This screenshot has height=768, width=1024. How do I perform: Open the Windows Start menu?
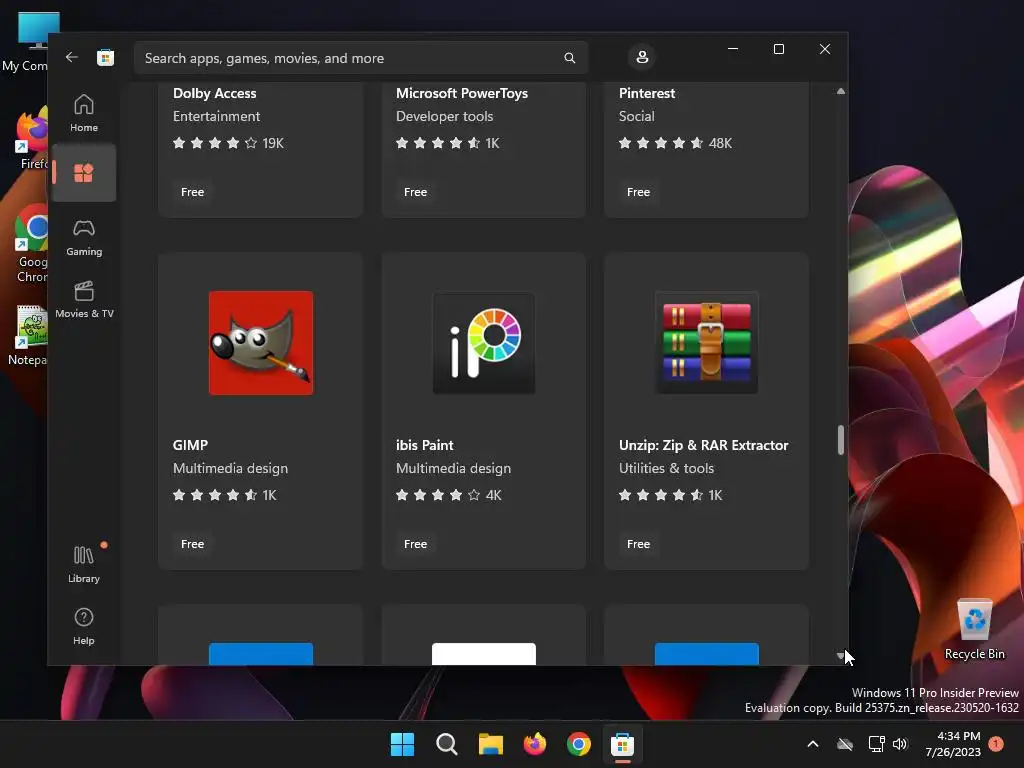402,744
